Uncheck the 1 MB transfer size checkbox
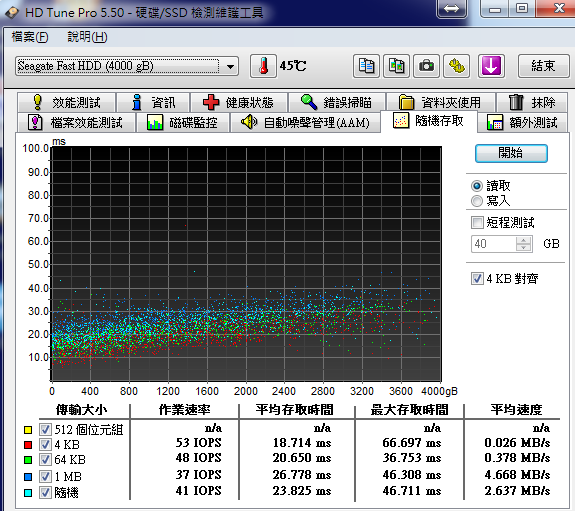The width and height of the screenshot is (575, 511). (x=45, y=476)
